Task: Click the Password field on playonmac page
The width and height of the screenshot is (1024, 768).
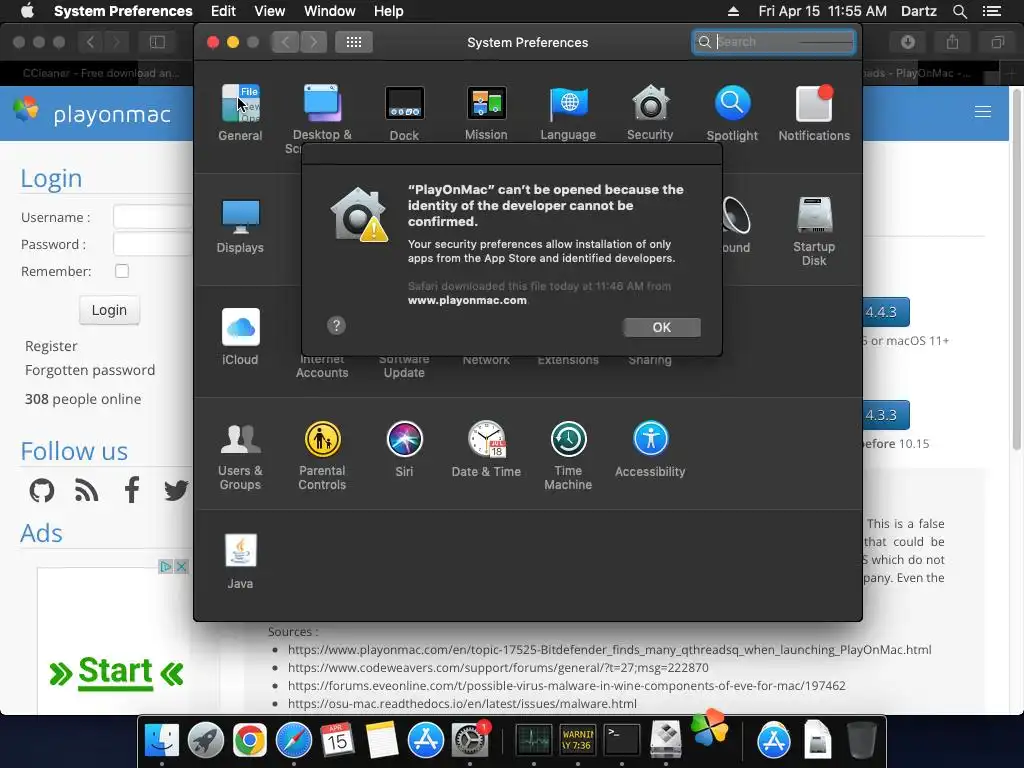Action: click(153, 244)
